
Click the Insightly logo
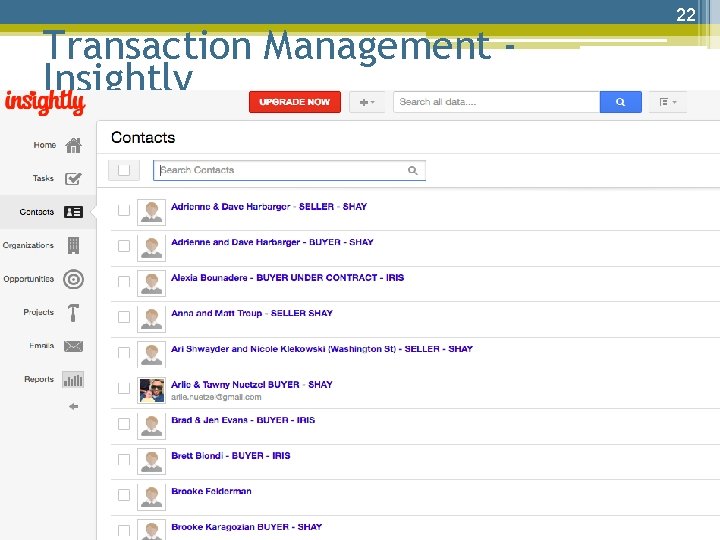(45, 102)
